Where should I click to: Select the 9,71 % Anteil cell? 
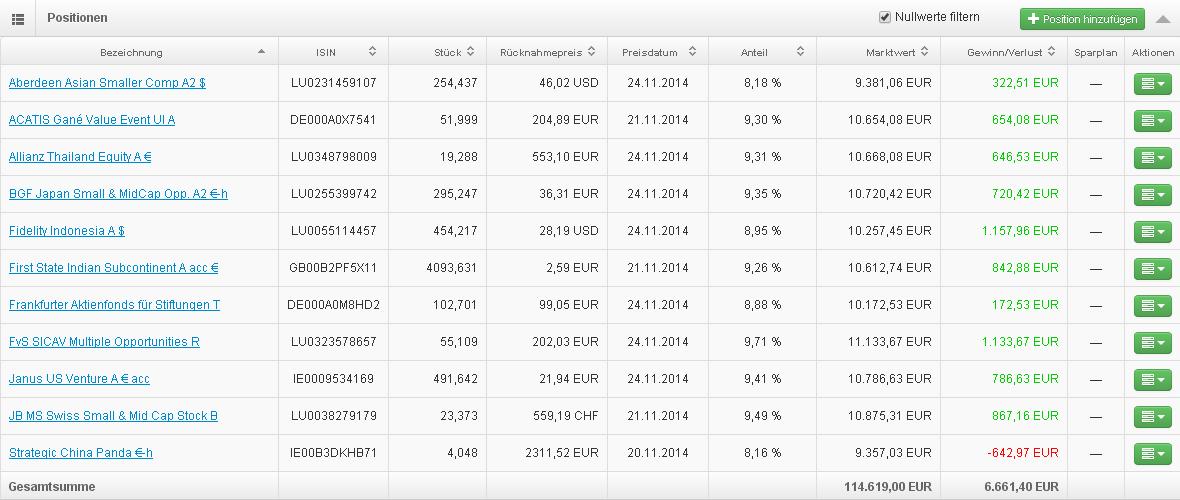pos(762,341)
